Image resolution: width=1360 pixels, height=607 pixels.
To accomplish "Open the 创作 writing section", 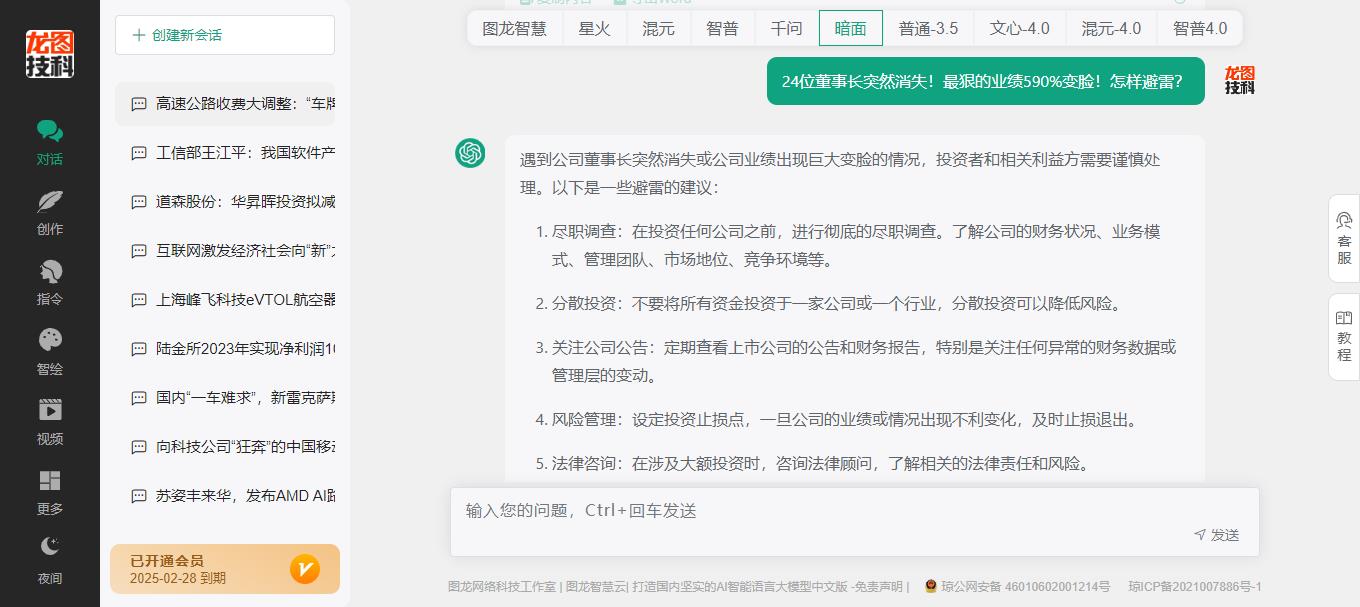I will coord(50,214).
